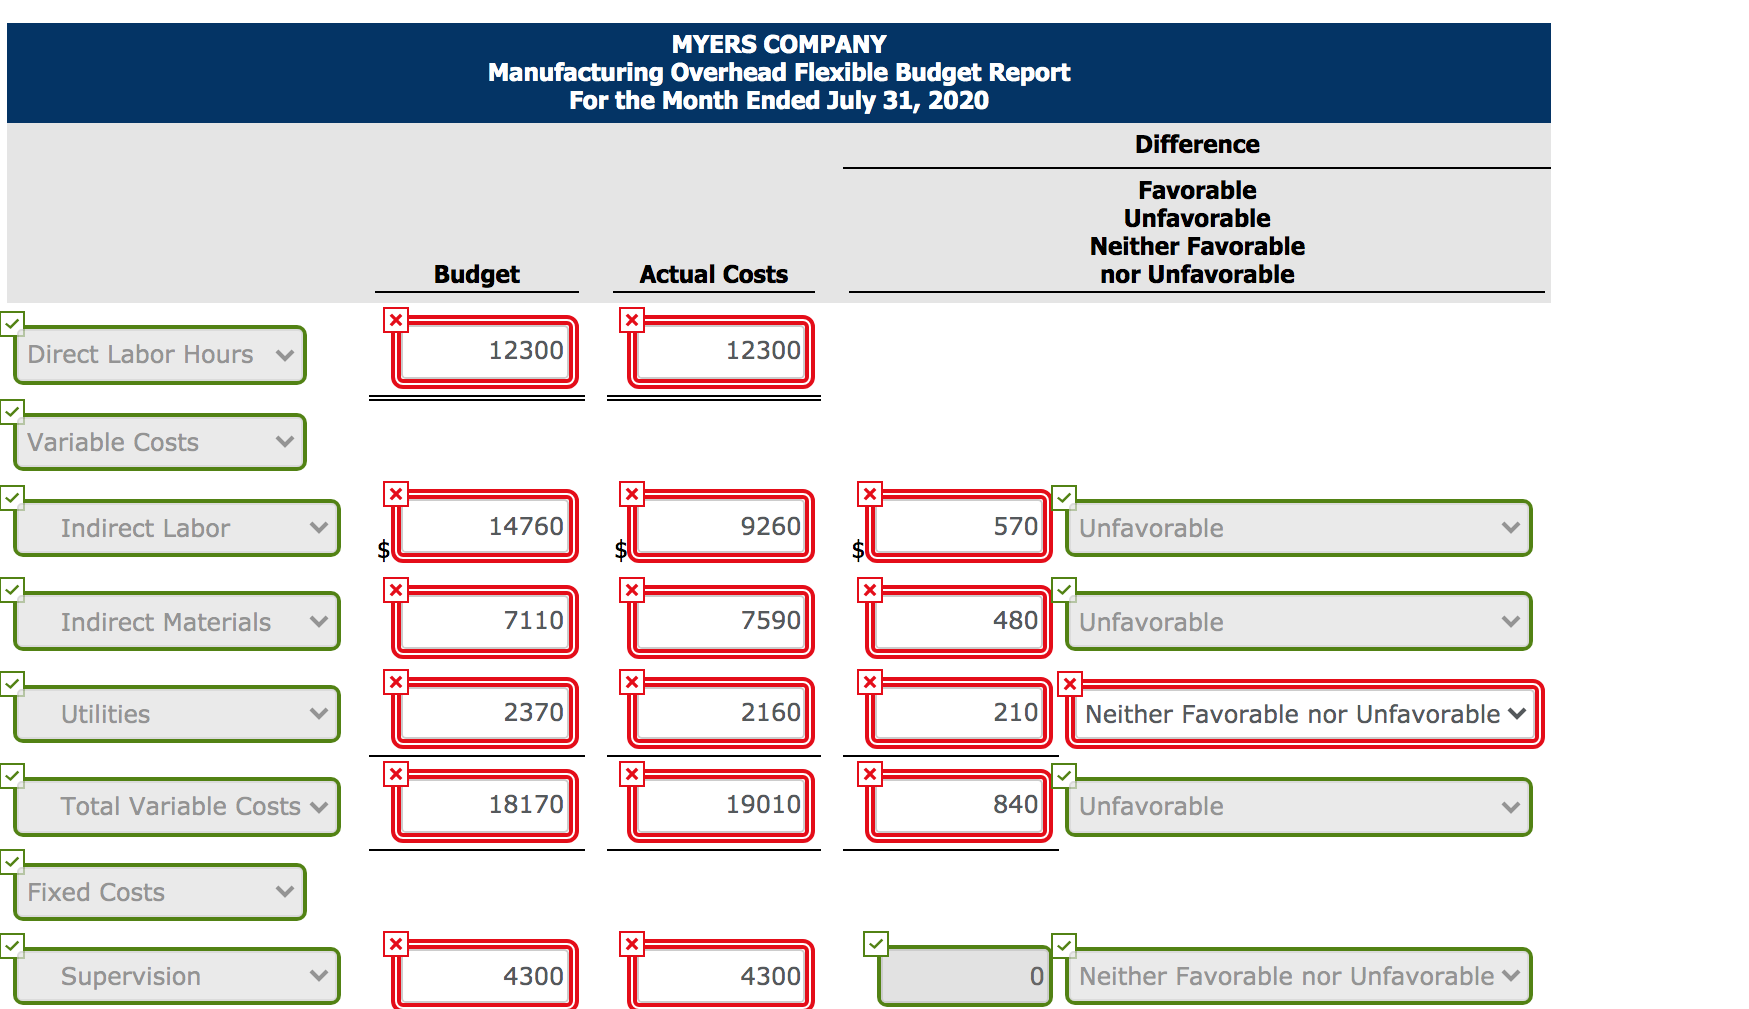
Task: Click the Difference column header
Action: pyautogui.click(x=1196, y=144)
